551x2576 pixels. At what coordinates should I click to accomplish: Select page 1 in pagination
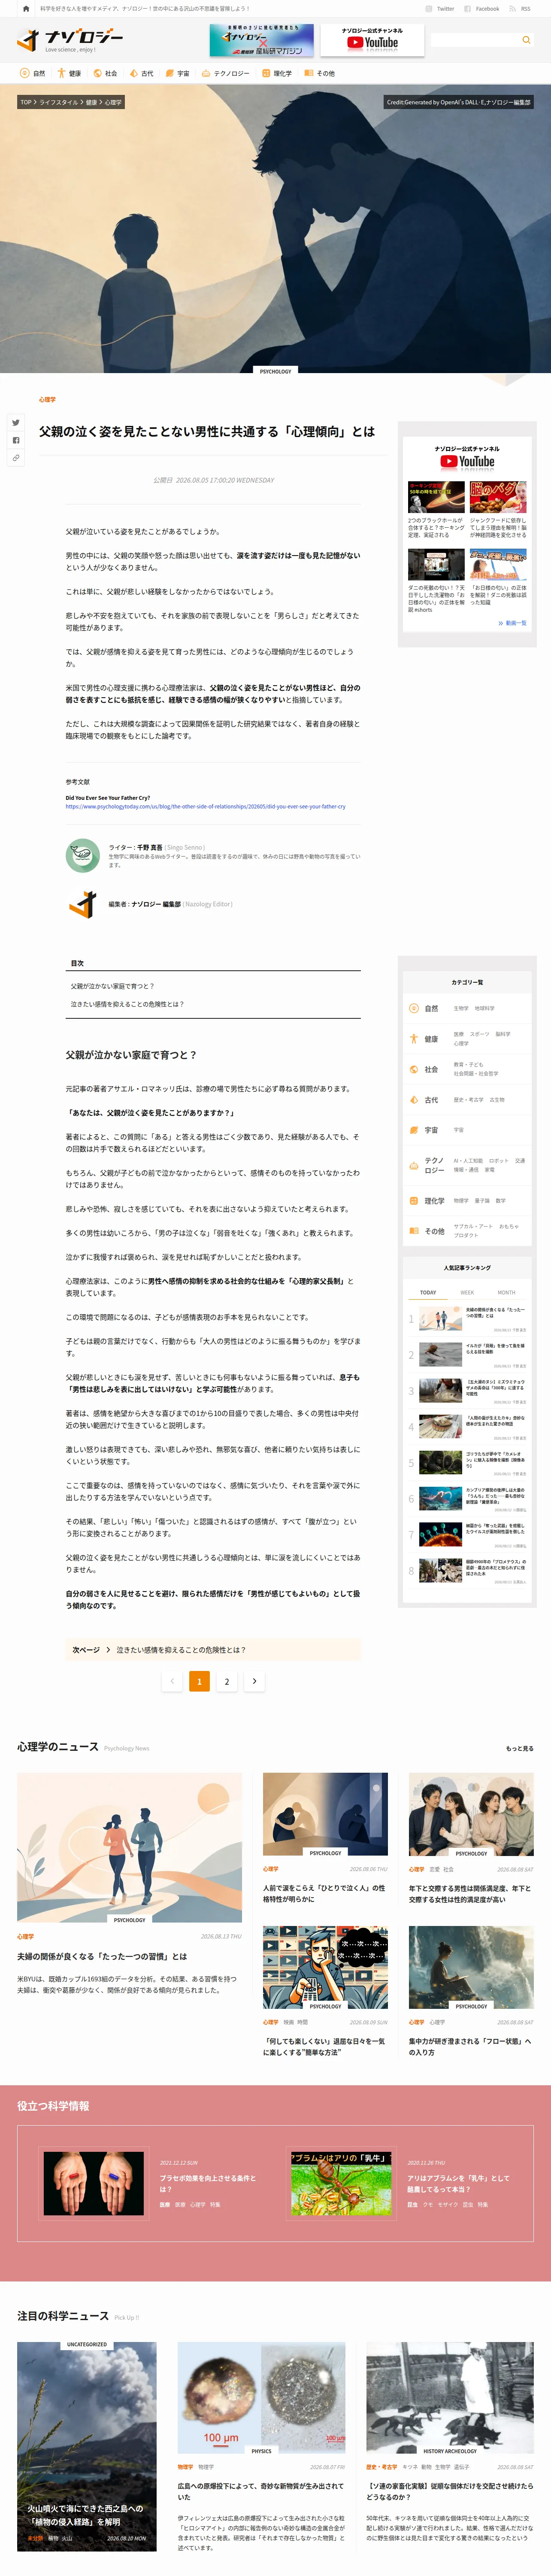tap(199, 1681)
